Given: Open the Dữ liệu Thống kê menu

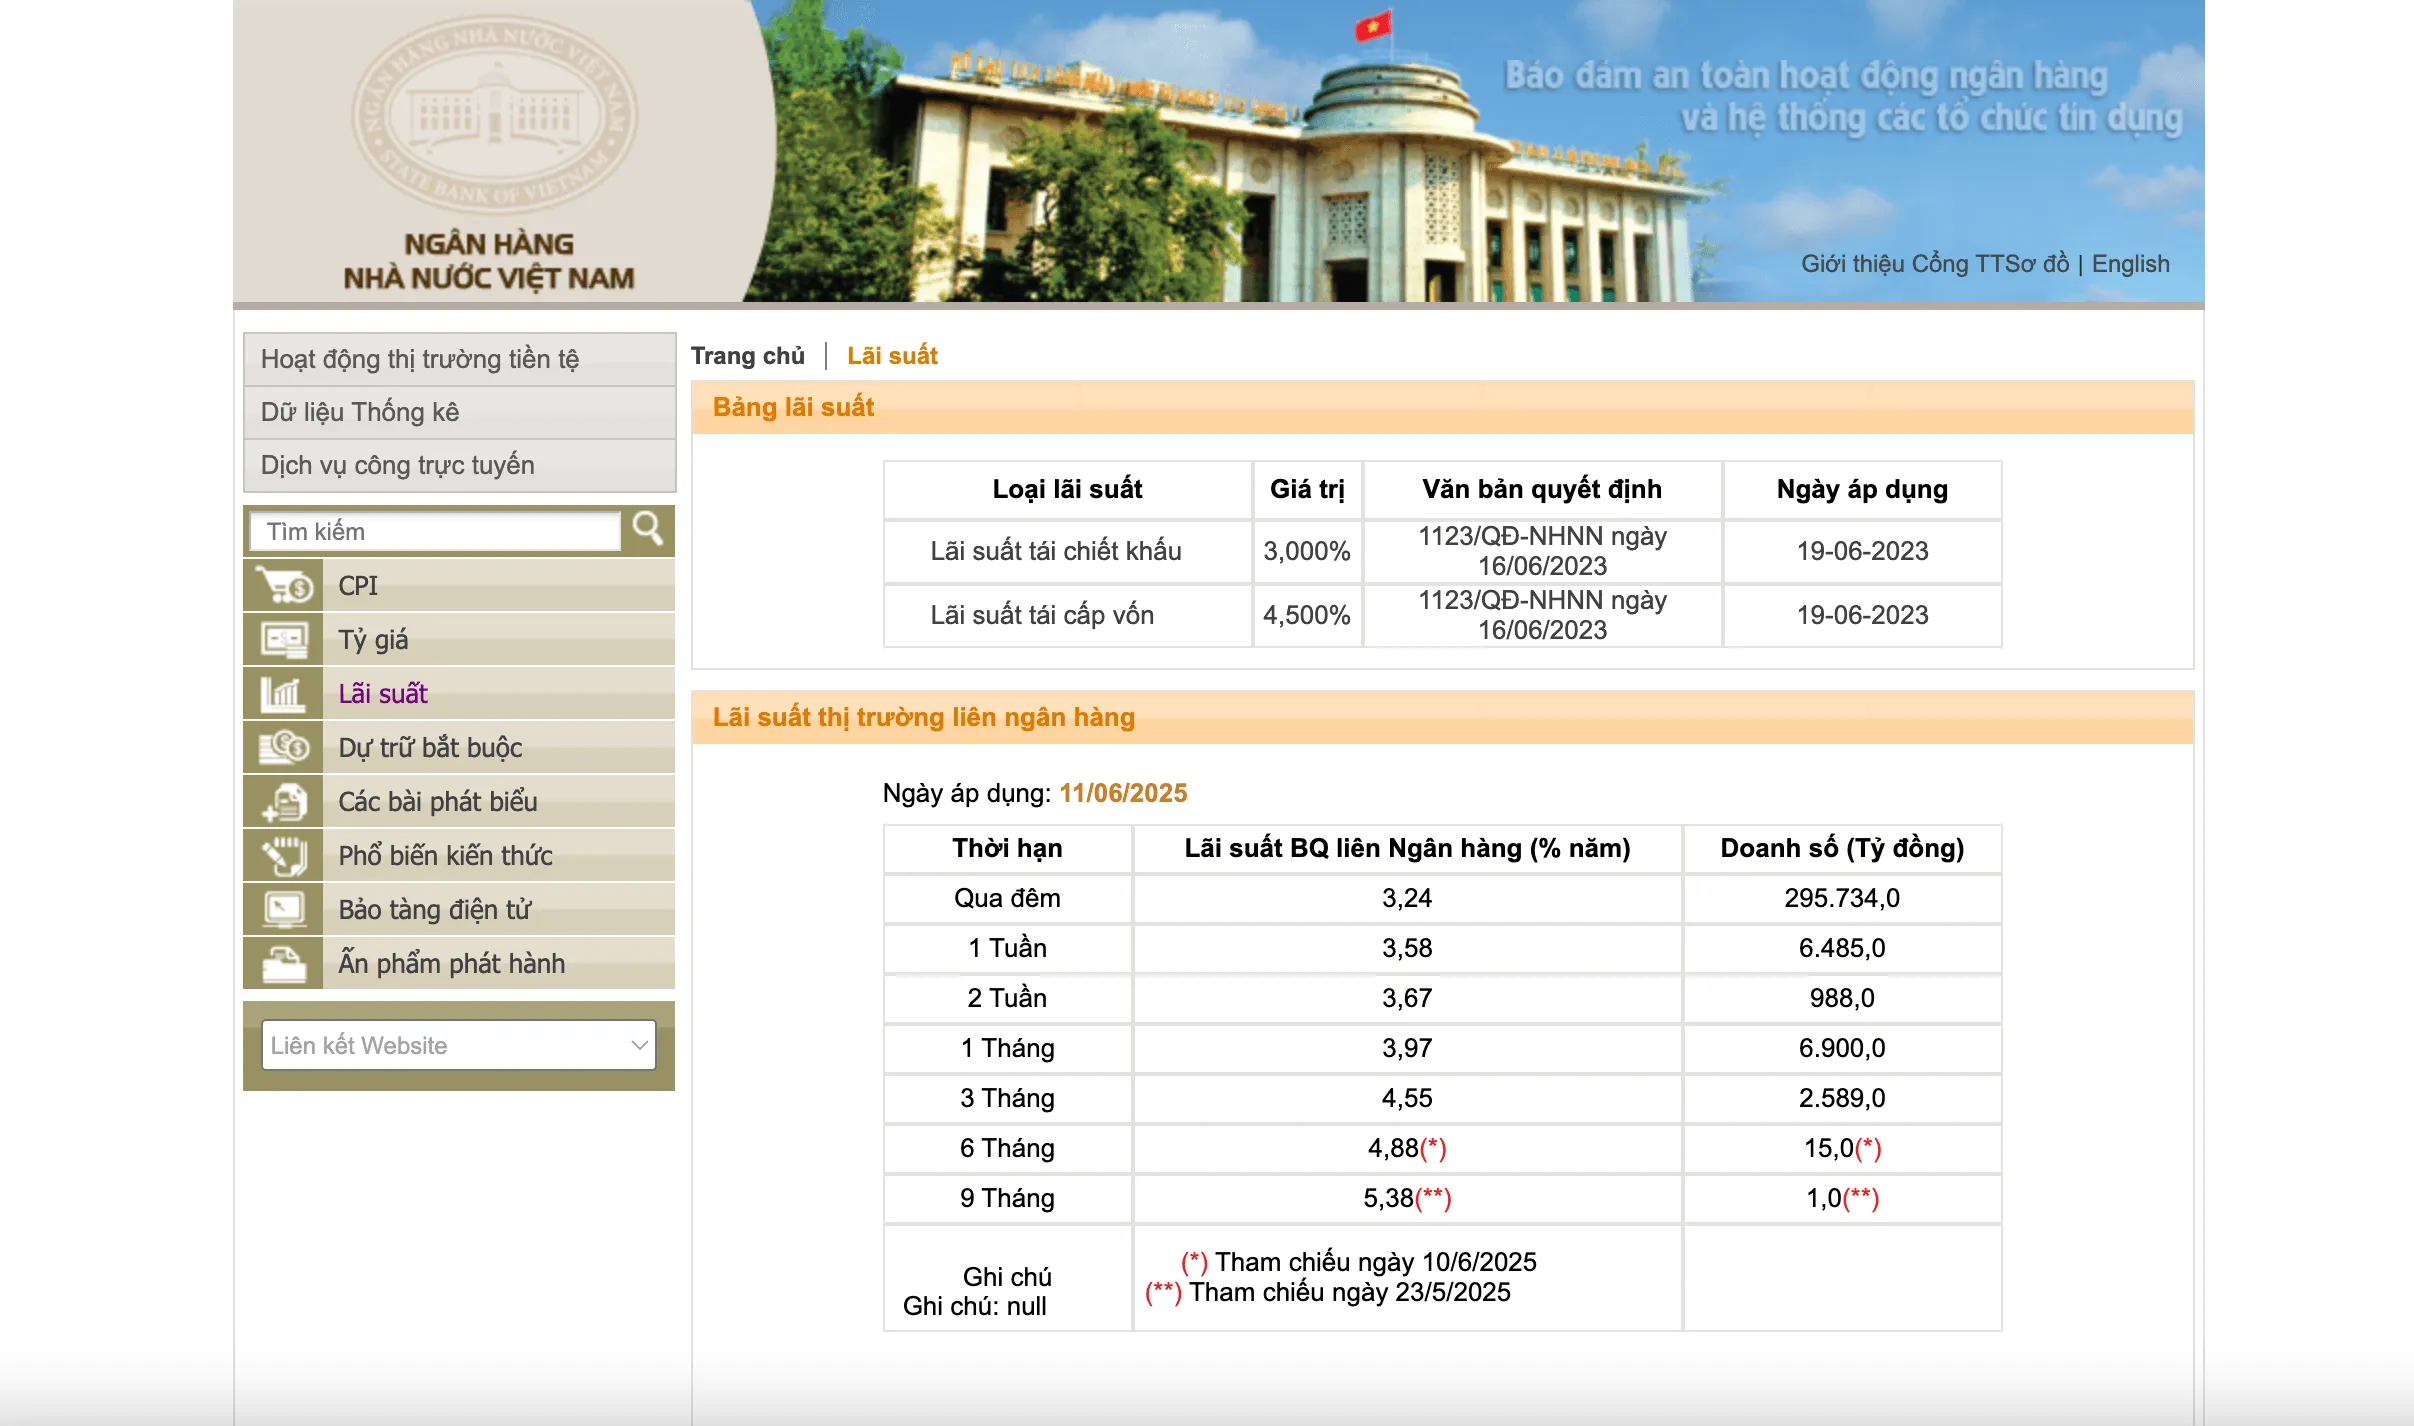Looking at the screenshot, I should [x=362, y=412].
